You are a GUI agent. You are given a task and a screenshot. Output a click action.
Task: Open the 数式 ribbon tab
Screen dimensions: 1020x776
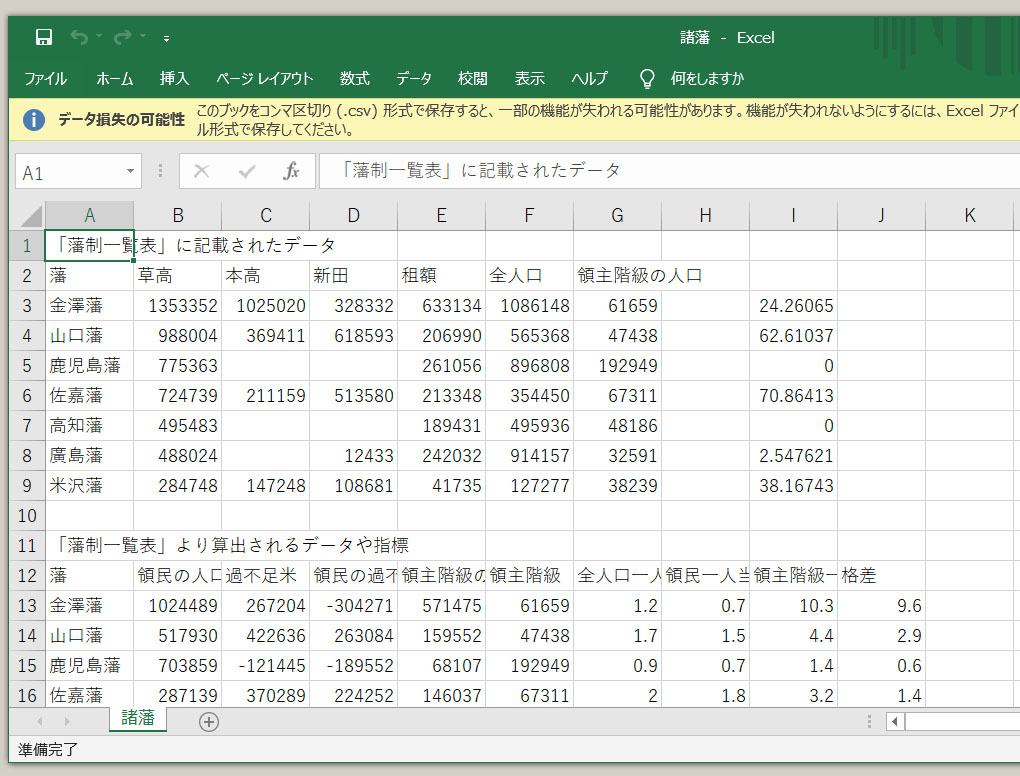[355, 79]
